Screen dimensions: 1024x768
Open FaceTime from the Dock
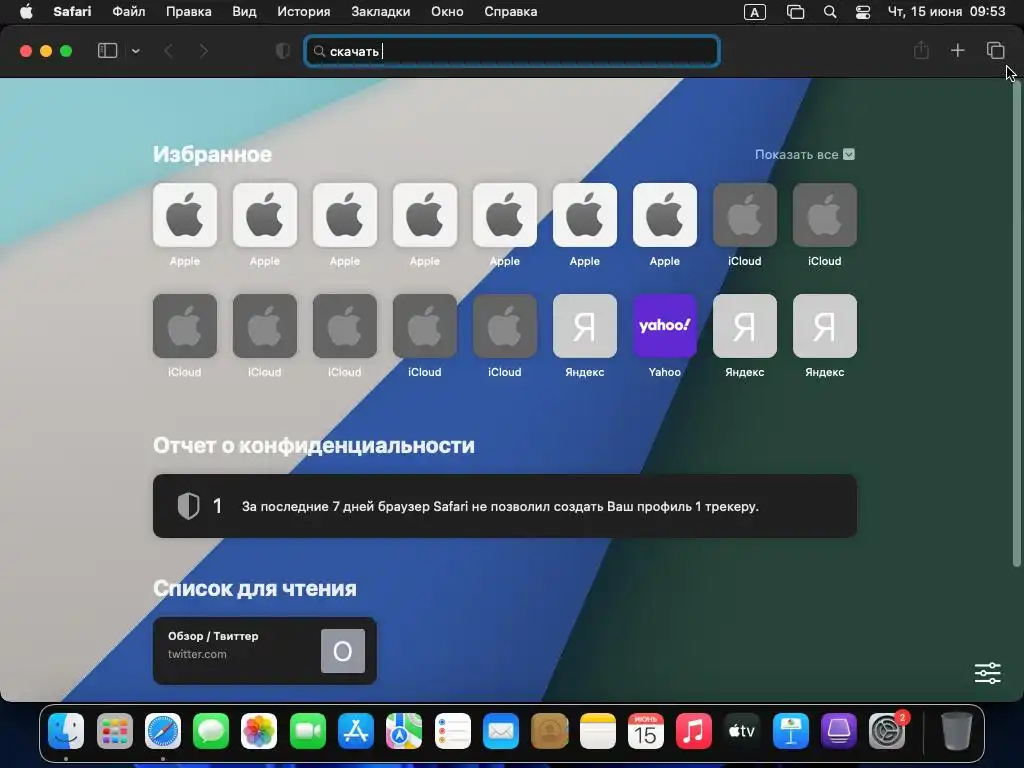308,731
